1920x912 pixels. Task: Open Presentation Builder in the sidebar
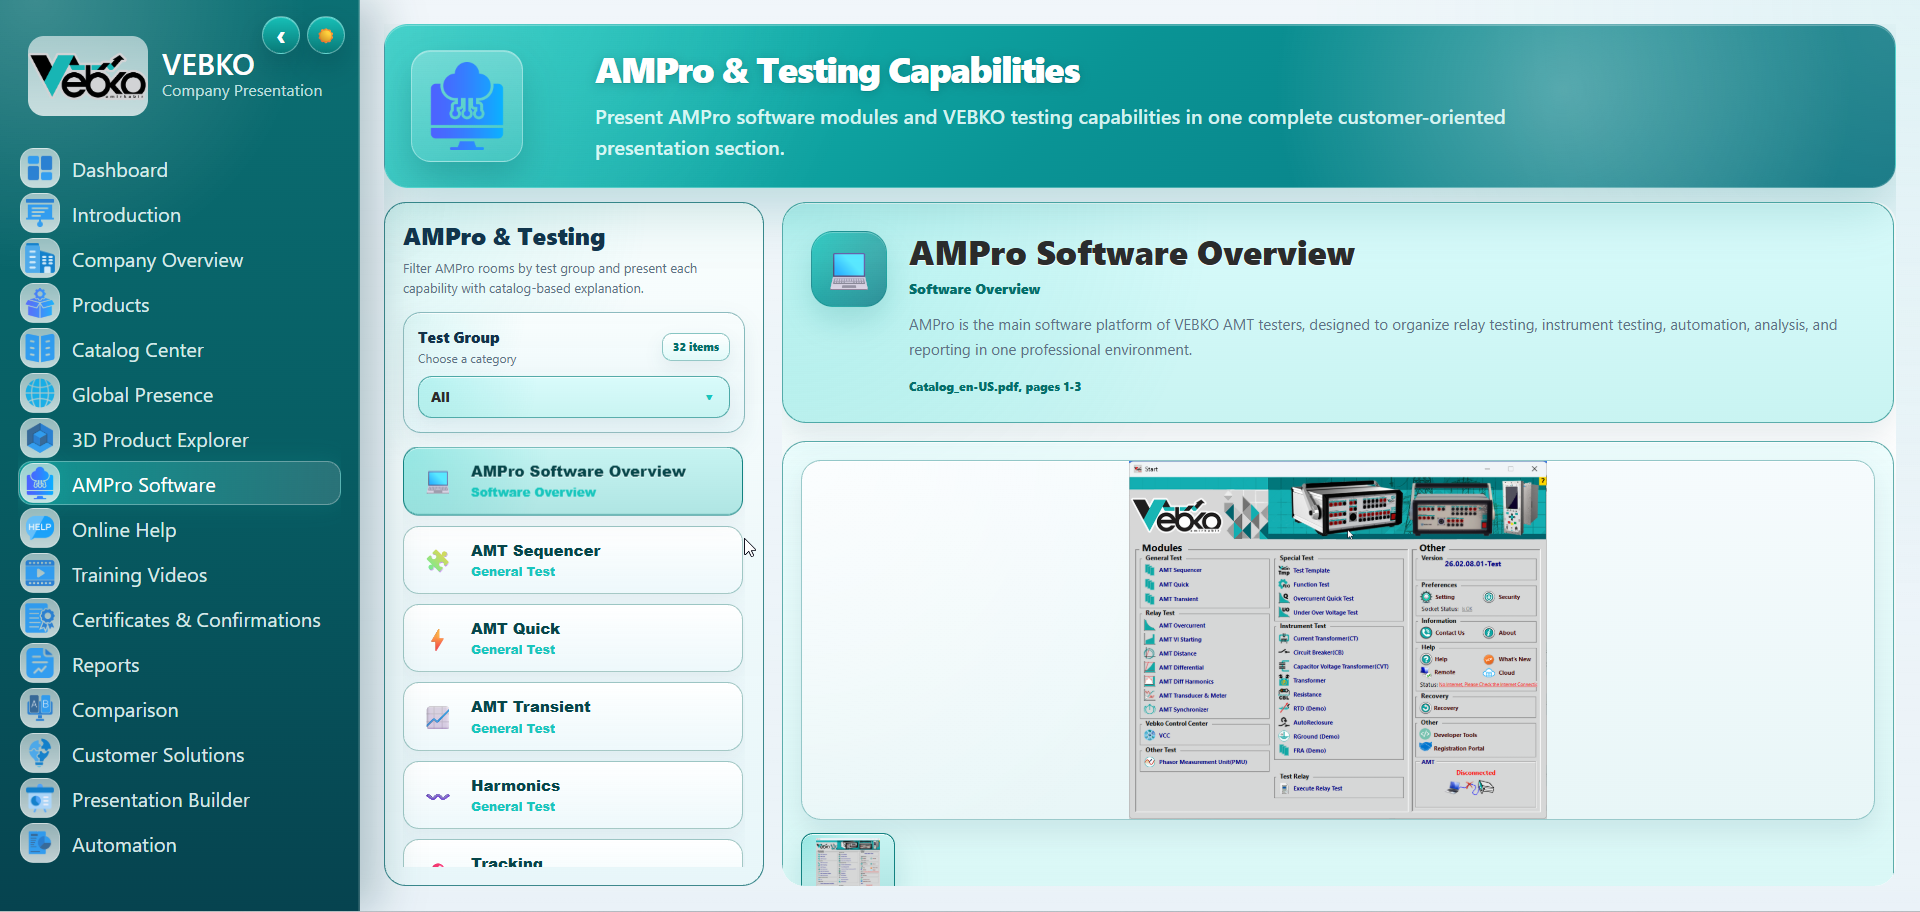(180, 799)
